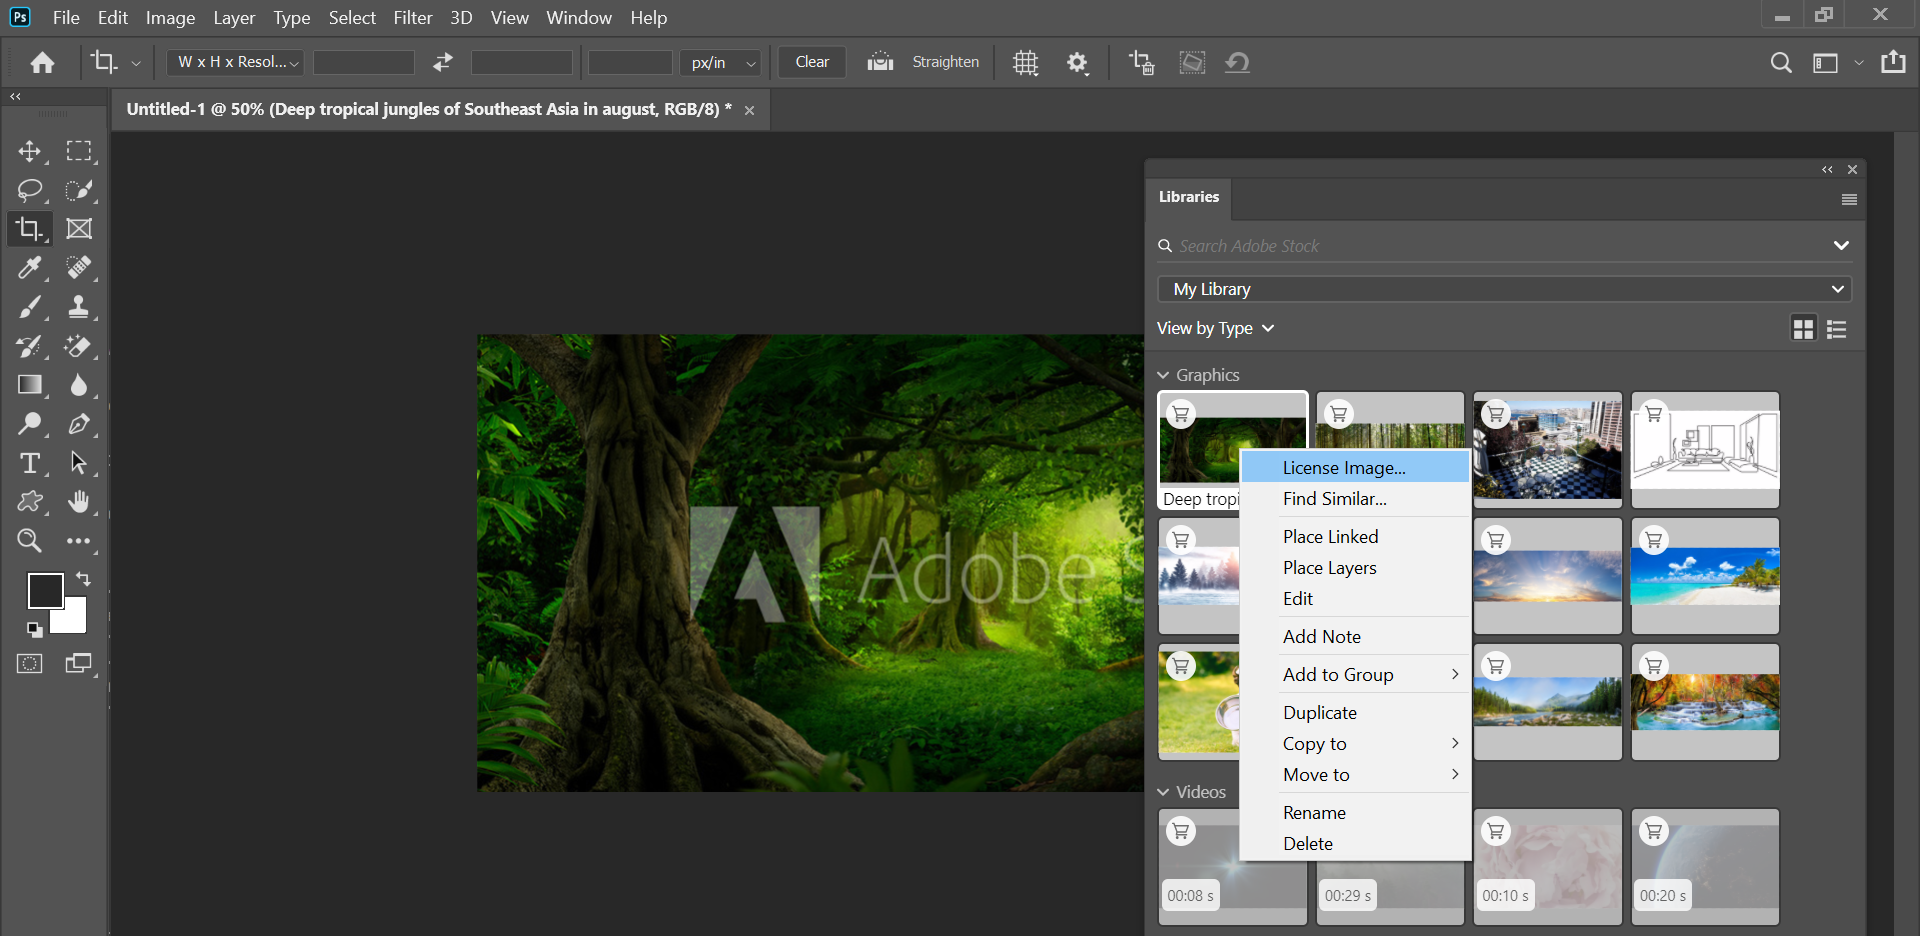
Task: Click the foreground color swatch
Action: pos(44,590)
